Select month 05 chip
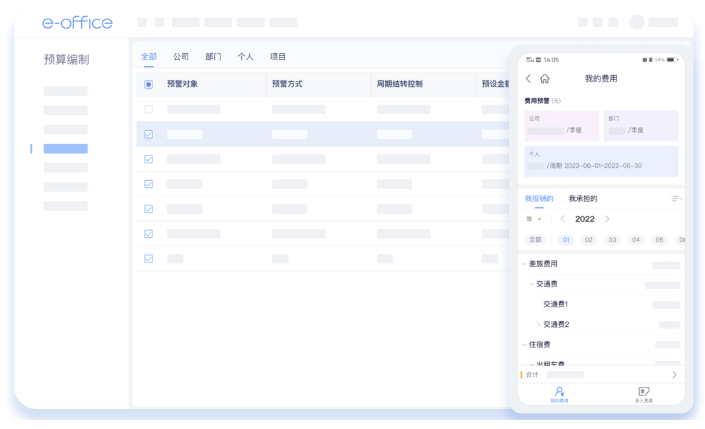705x429 pixels. 659,240
